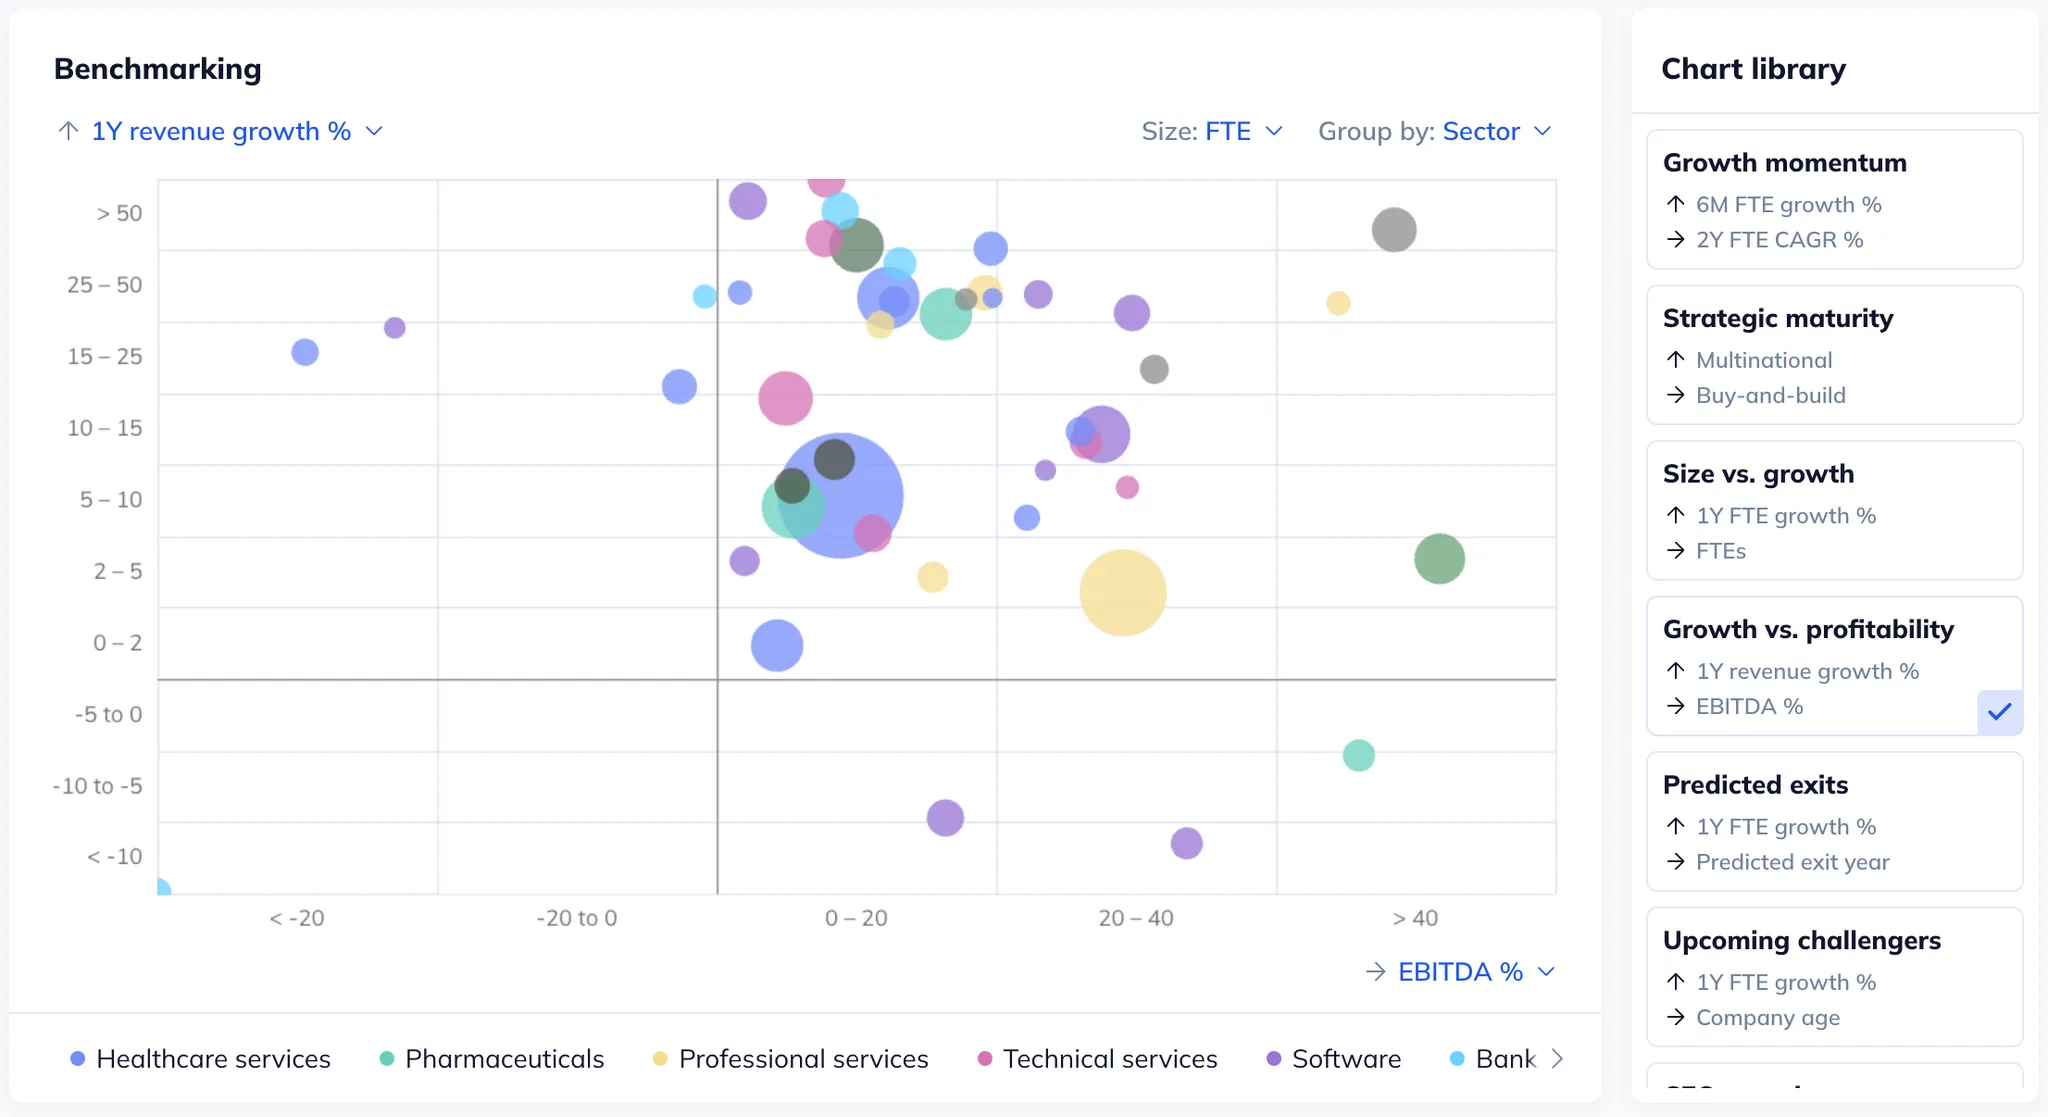
Task: Click right arrow icon next to Predicted exit year
Action: point(1676,861)
